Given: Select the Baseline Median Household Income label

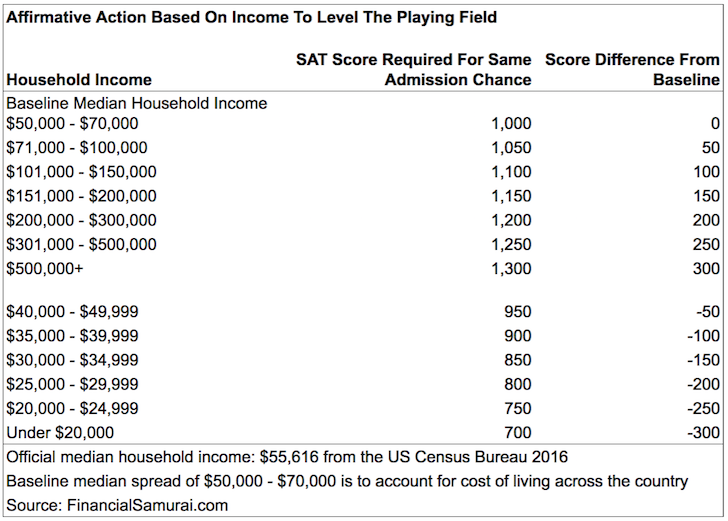Looking at the screenshot, I should pyautogui.click(x=137, y=103).
